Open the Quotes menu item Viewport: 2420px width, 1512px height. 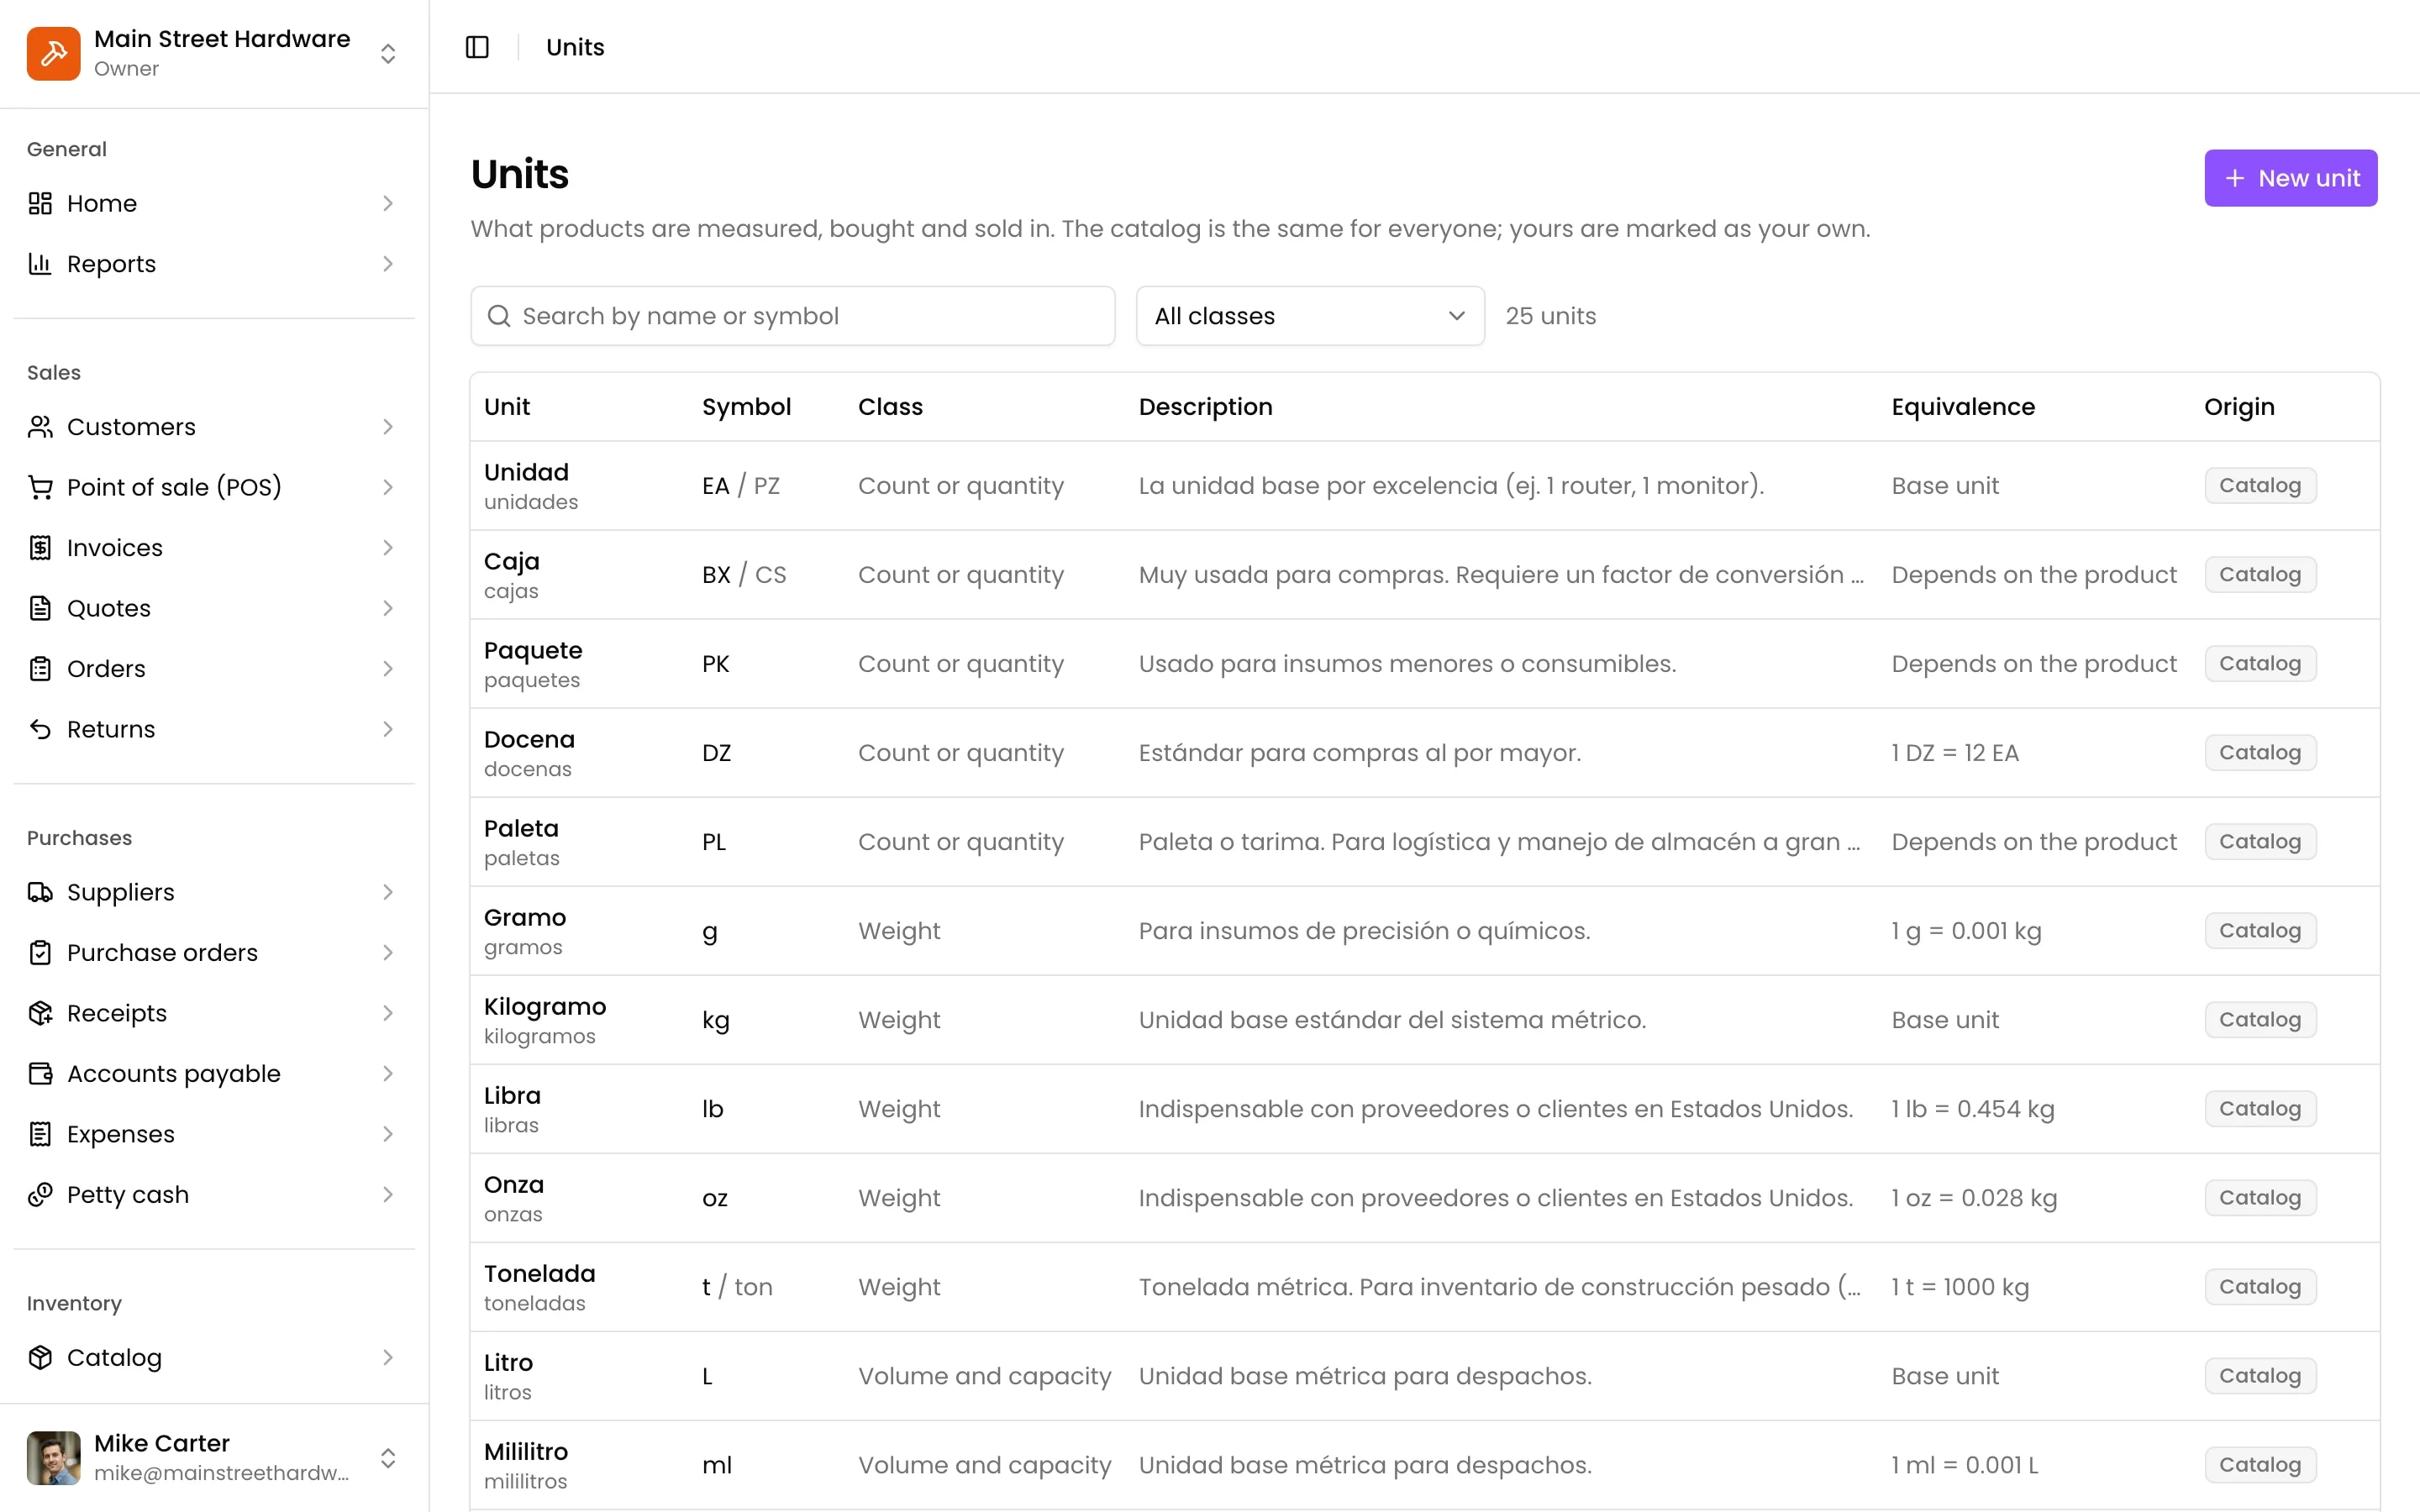pyautogui.click(x=214, y=608)
